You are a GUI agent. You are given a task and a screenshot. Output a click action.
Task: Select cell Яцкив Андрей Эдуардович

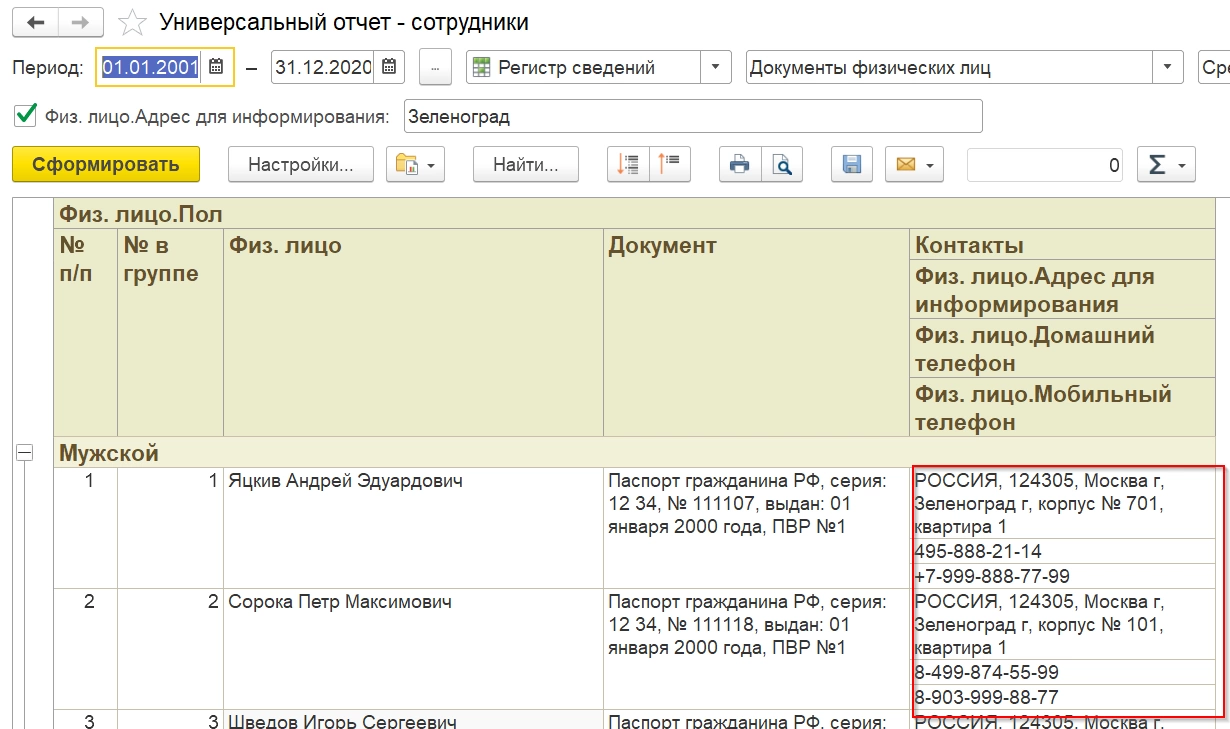click(413, 527)
